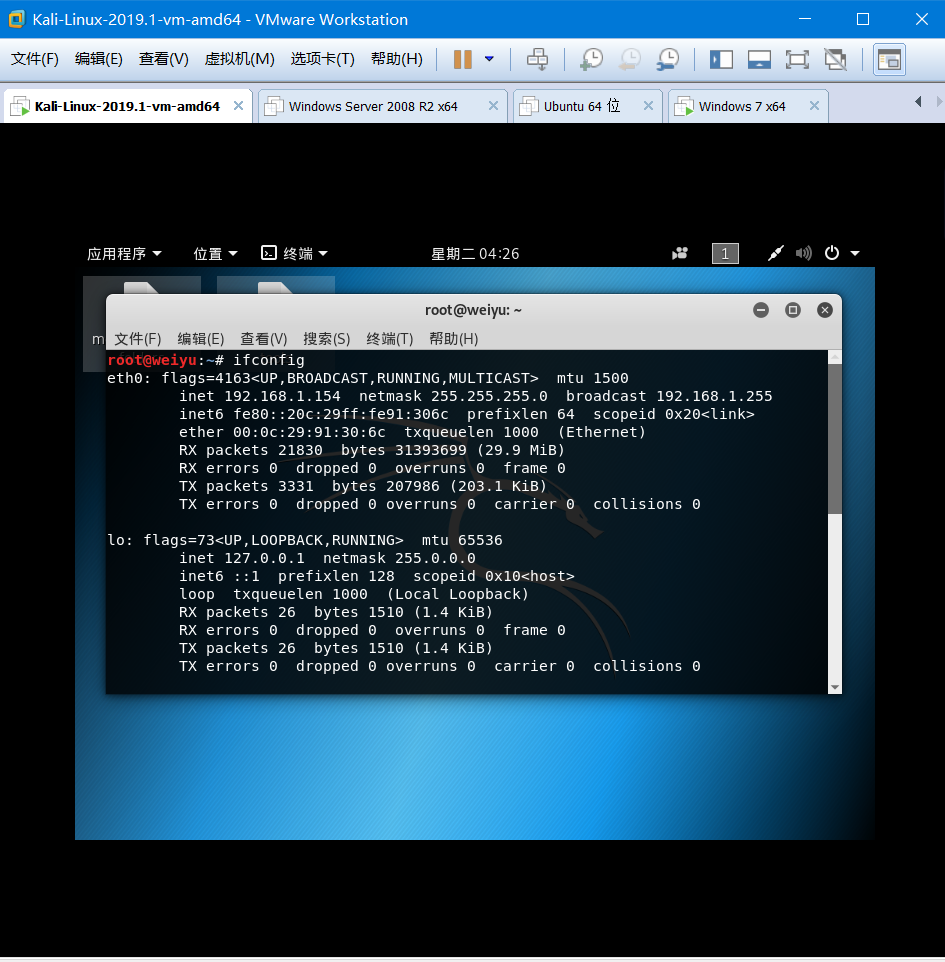This screenshot has width=945, height=962.
Task: Maximize the root@weiyu terminal window
Action: click(793, 310)
